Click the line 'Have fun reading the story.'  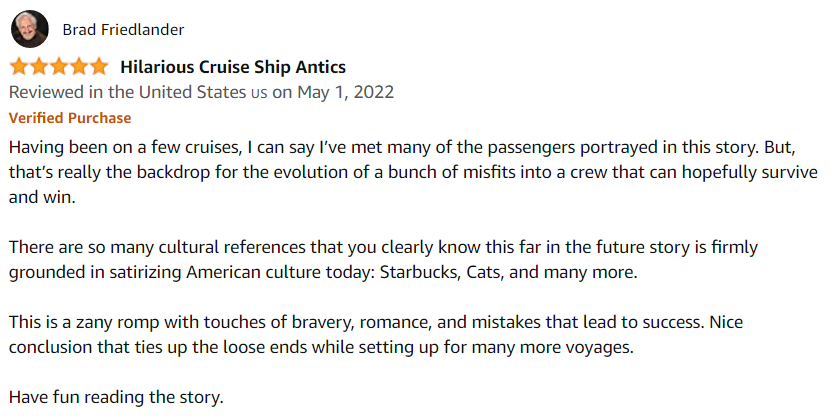click(115, 398)
